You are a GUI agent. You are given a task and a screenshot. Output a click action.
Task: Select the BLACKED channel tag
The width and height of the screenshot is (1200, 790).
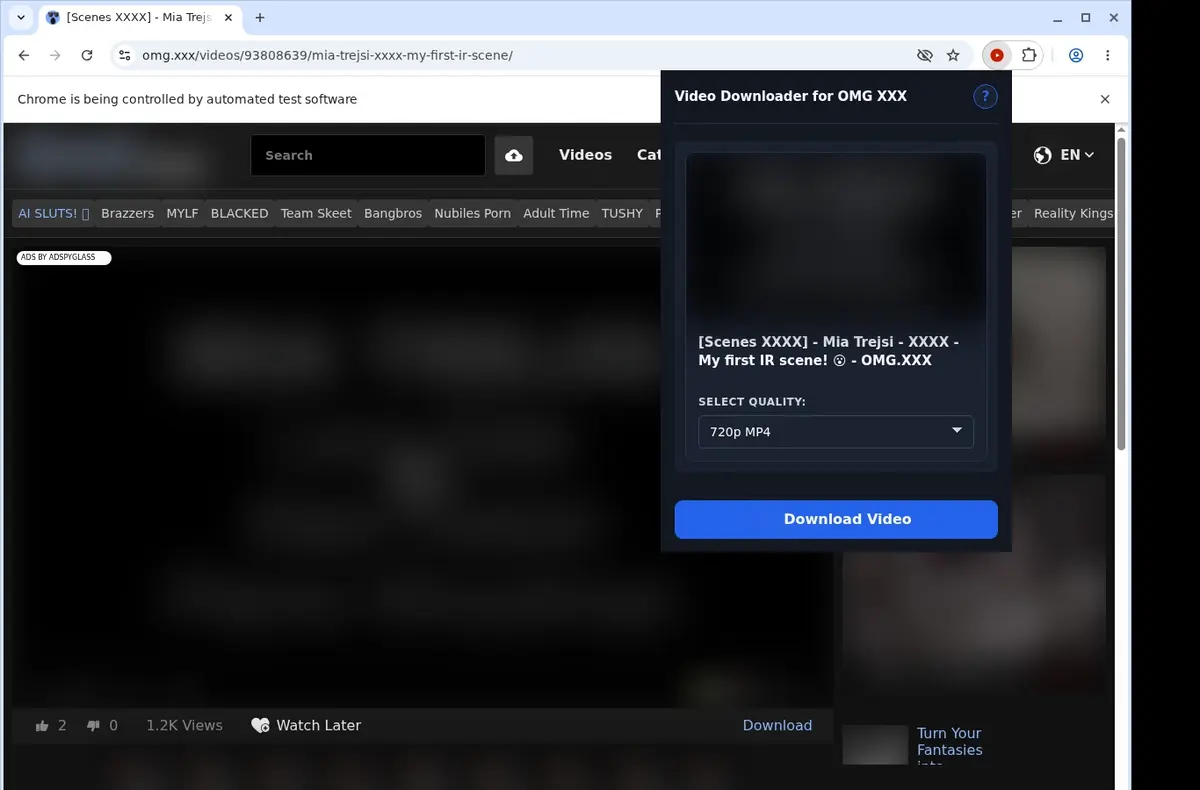pyautogui.click(x=239, y=213)
